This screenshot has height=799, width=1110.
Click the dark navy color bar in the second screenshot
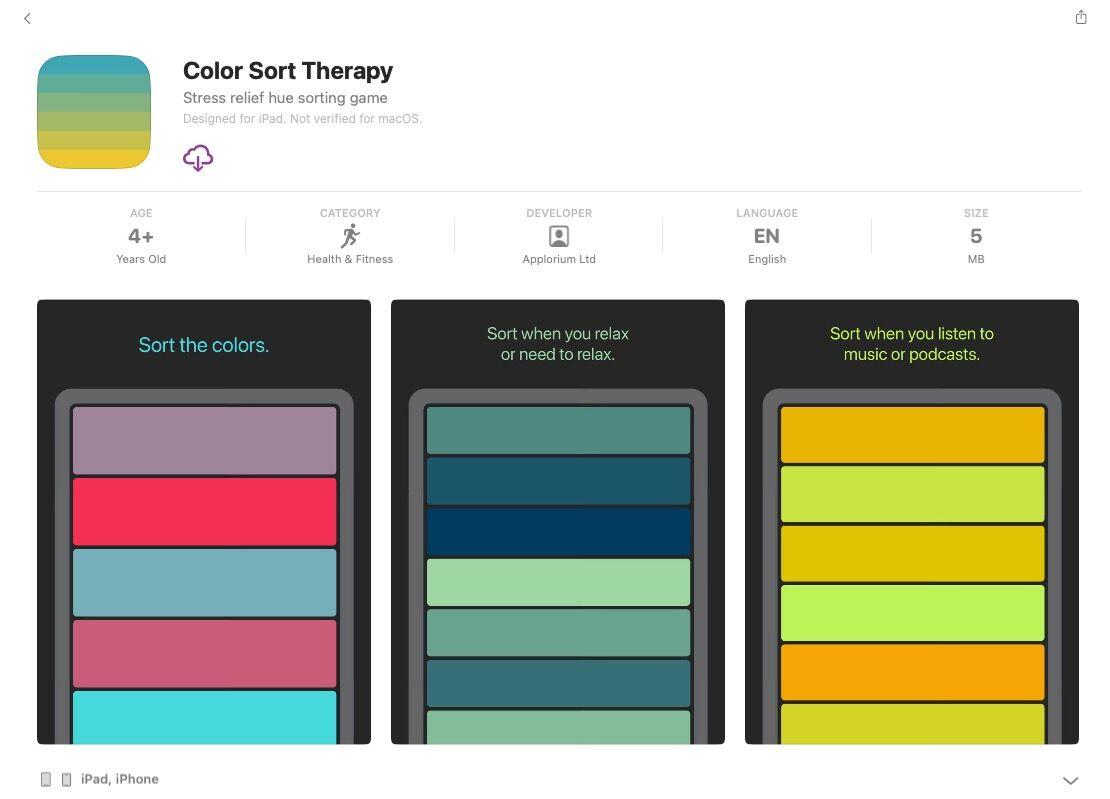point(558,531)
